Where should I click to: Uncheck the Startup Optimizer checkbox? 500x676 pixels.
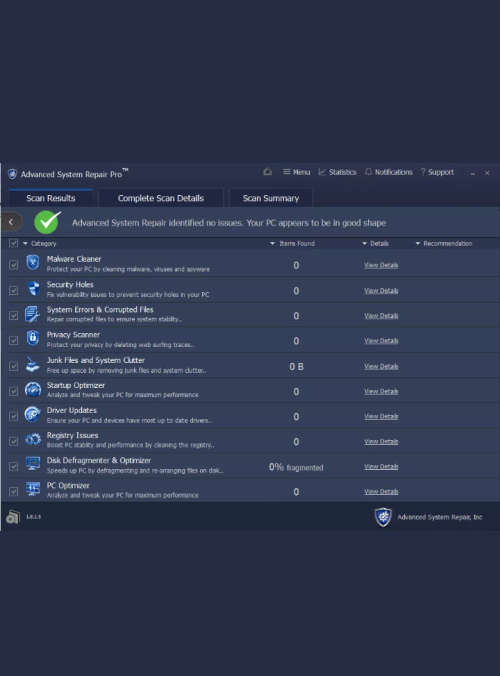(13, 391)
